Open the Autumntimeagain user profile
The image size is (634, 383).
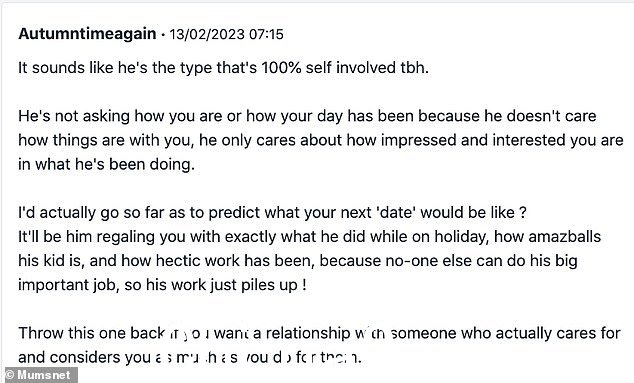[x=87, y=34]
